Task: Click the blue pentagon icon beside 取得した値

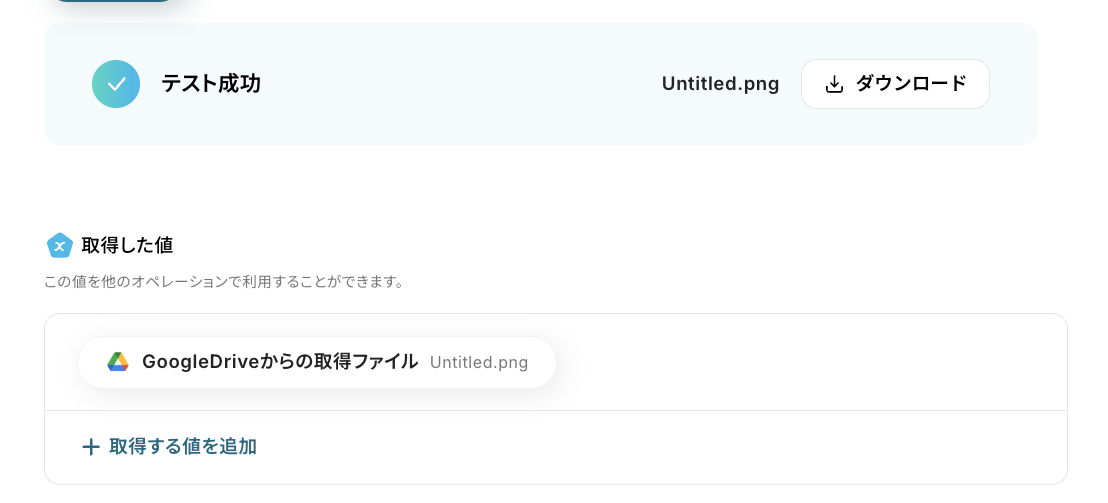Action: pos(60,245)
